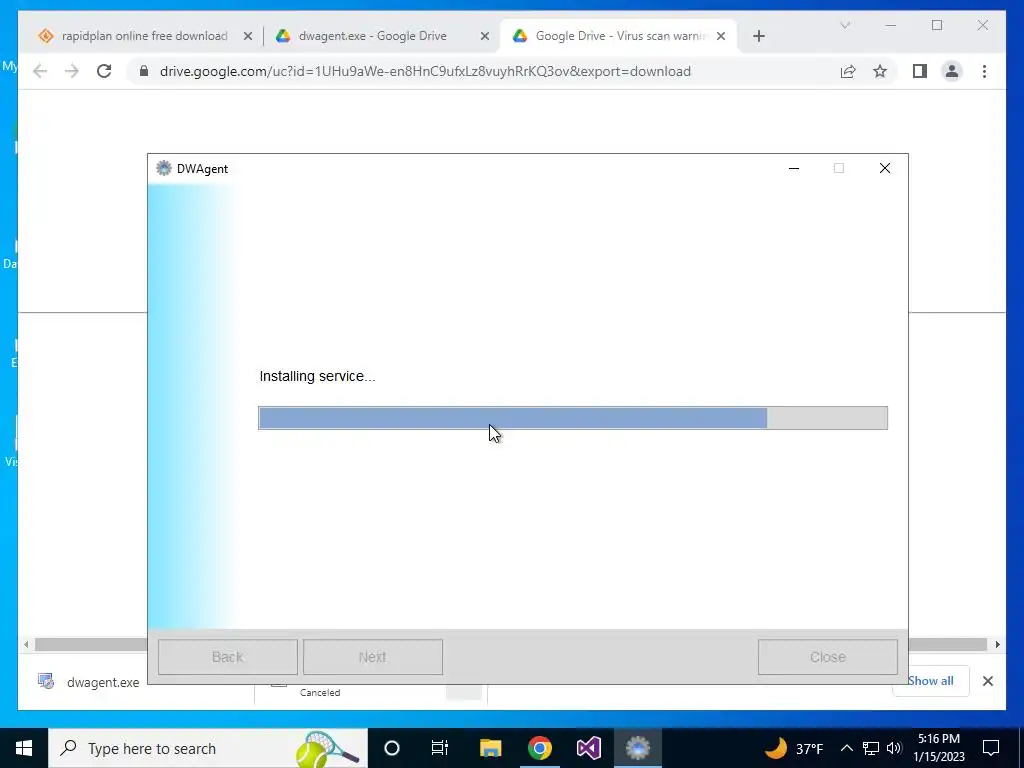Open Visual Studio from taskbar
The image size is (1024, 768).
coord(588,748)
